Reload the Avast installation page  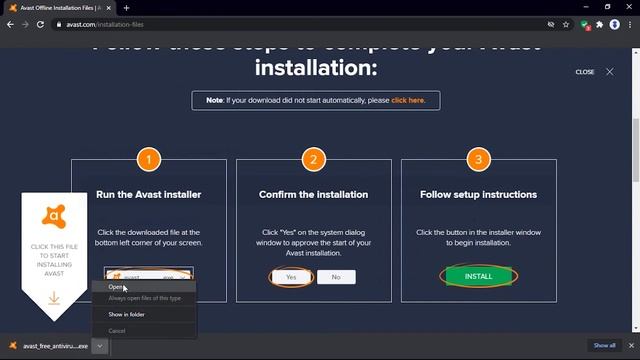[x=40, y=25]
